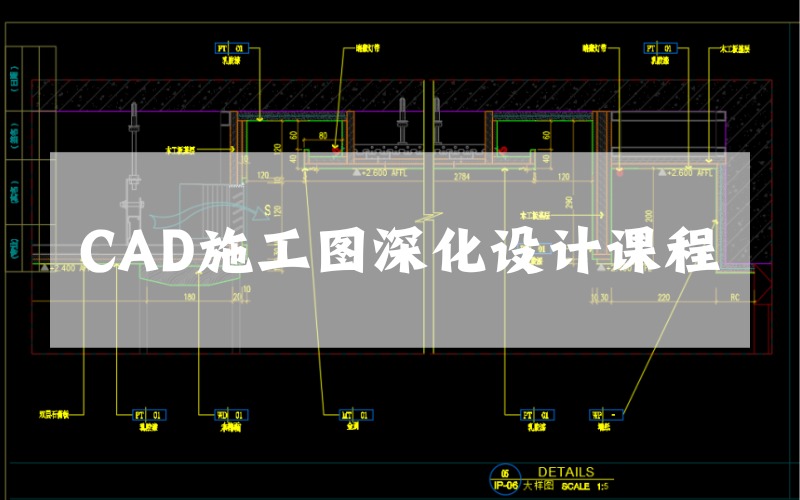Click the PT 01 tag left of WP
800x500 pixels.
536,413
